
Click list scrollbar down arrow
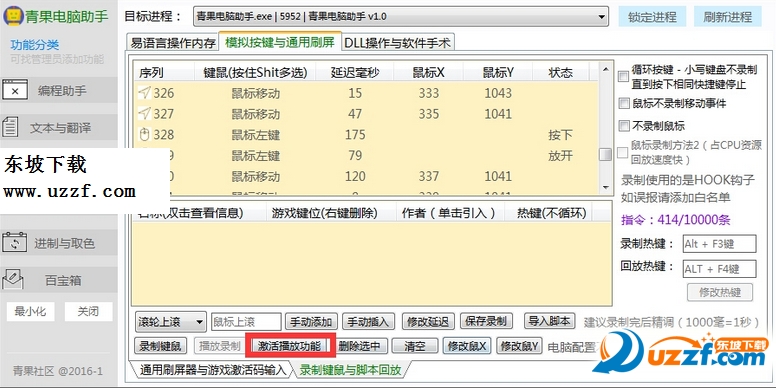tap(605, 187)
